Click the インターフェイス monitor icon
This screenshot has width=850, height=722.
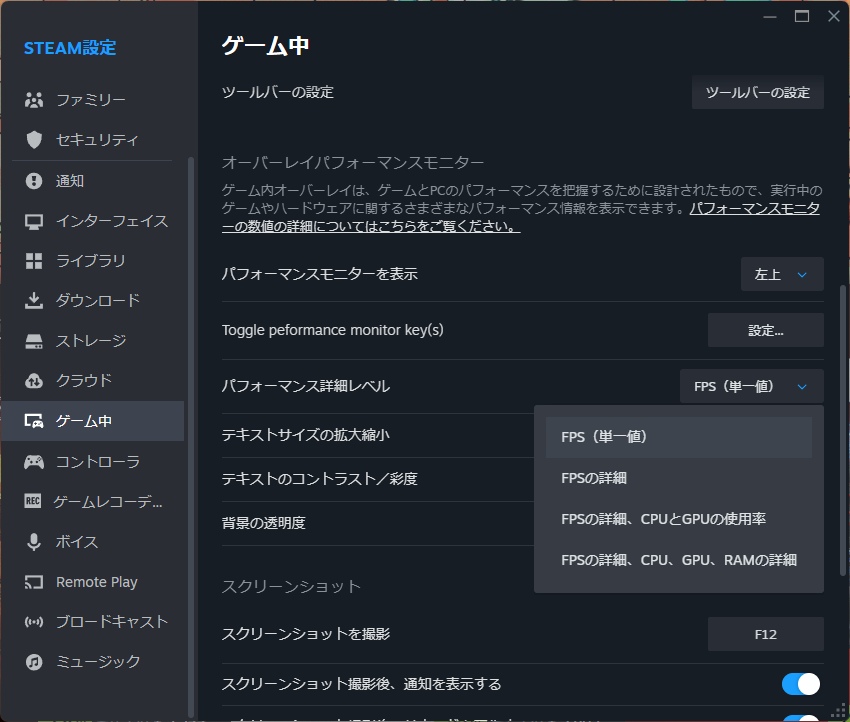[34, 221]
